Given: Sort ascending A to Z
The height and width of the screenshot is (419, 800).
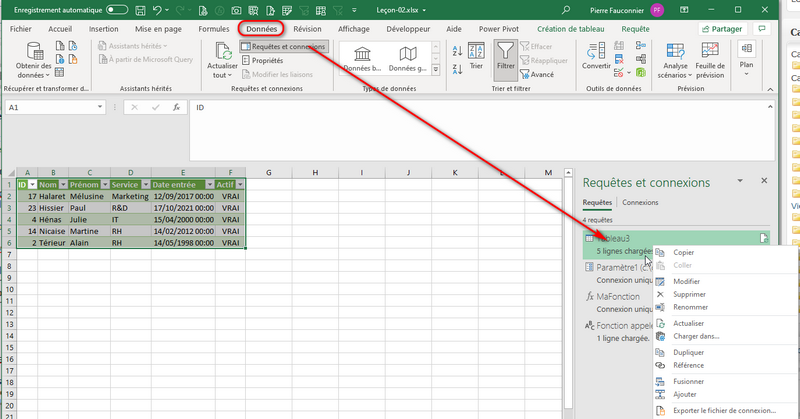Looking at the screenshot, I should pos(457,51).
